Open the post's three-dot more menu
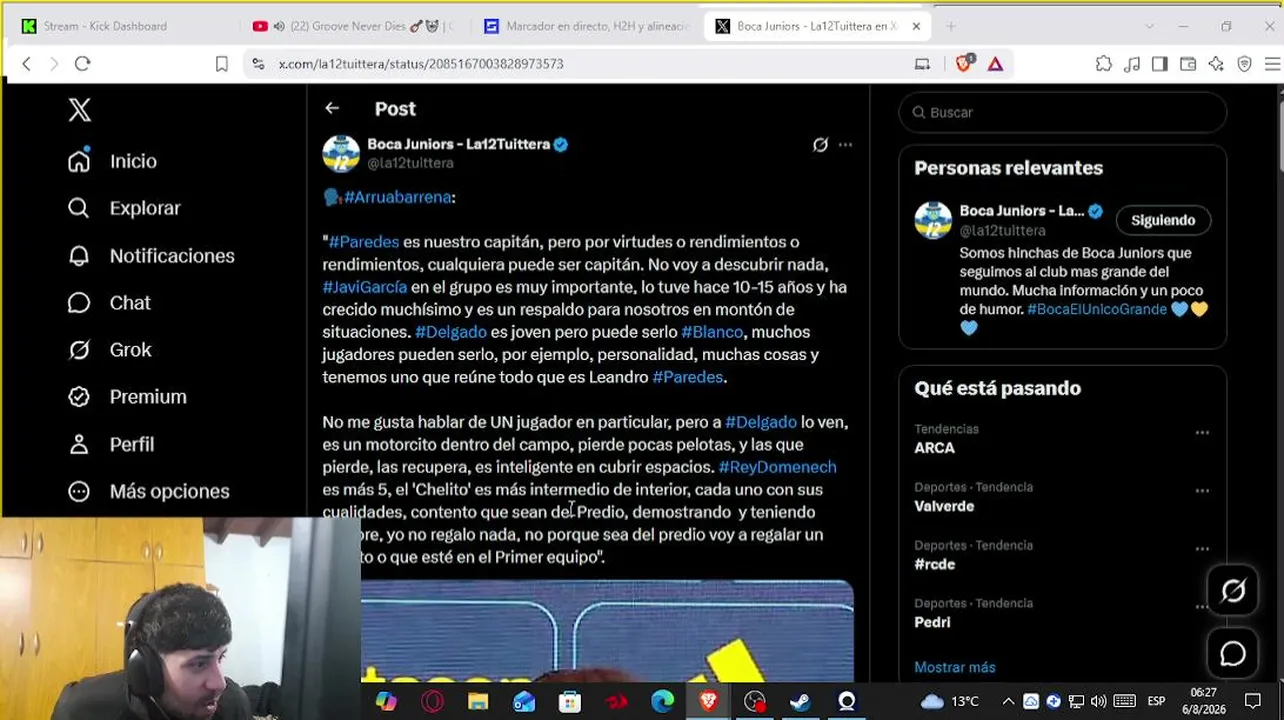The width and height of the screenshot is (1284, 720). click(x=846, y=145)
